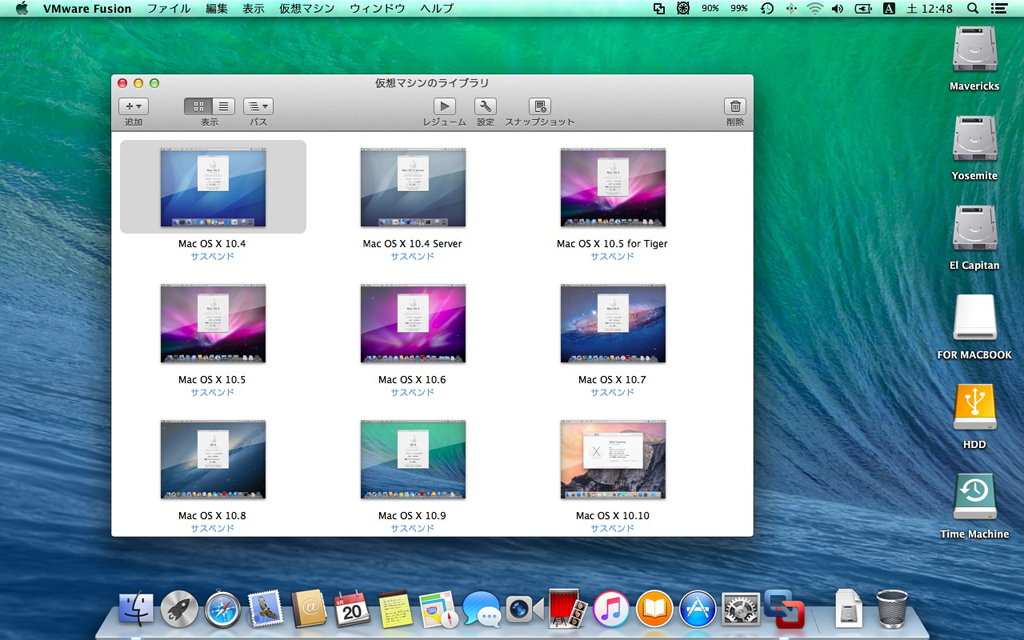
Task: Click サスペンド status under Mac OS X 10.6
Action: point(412,392)
